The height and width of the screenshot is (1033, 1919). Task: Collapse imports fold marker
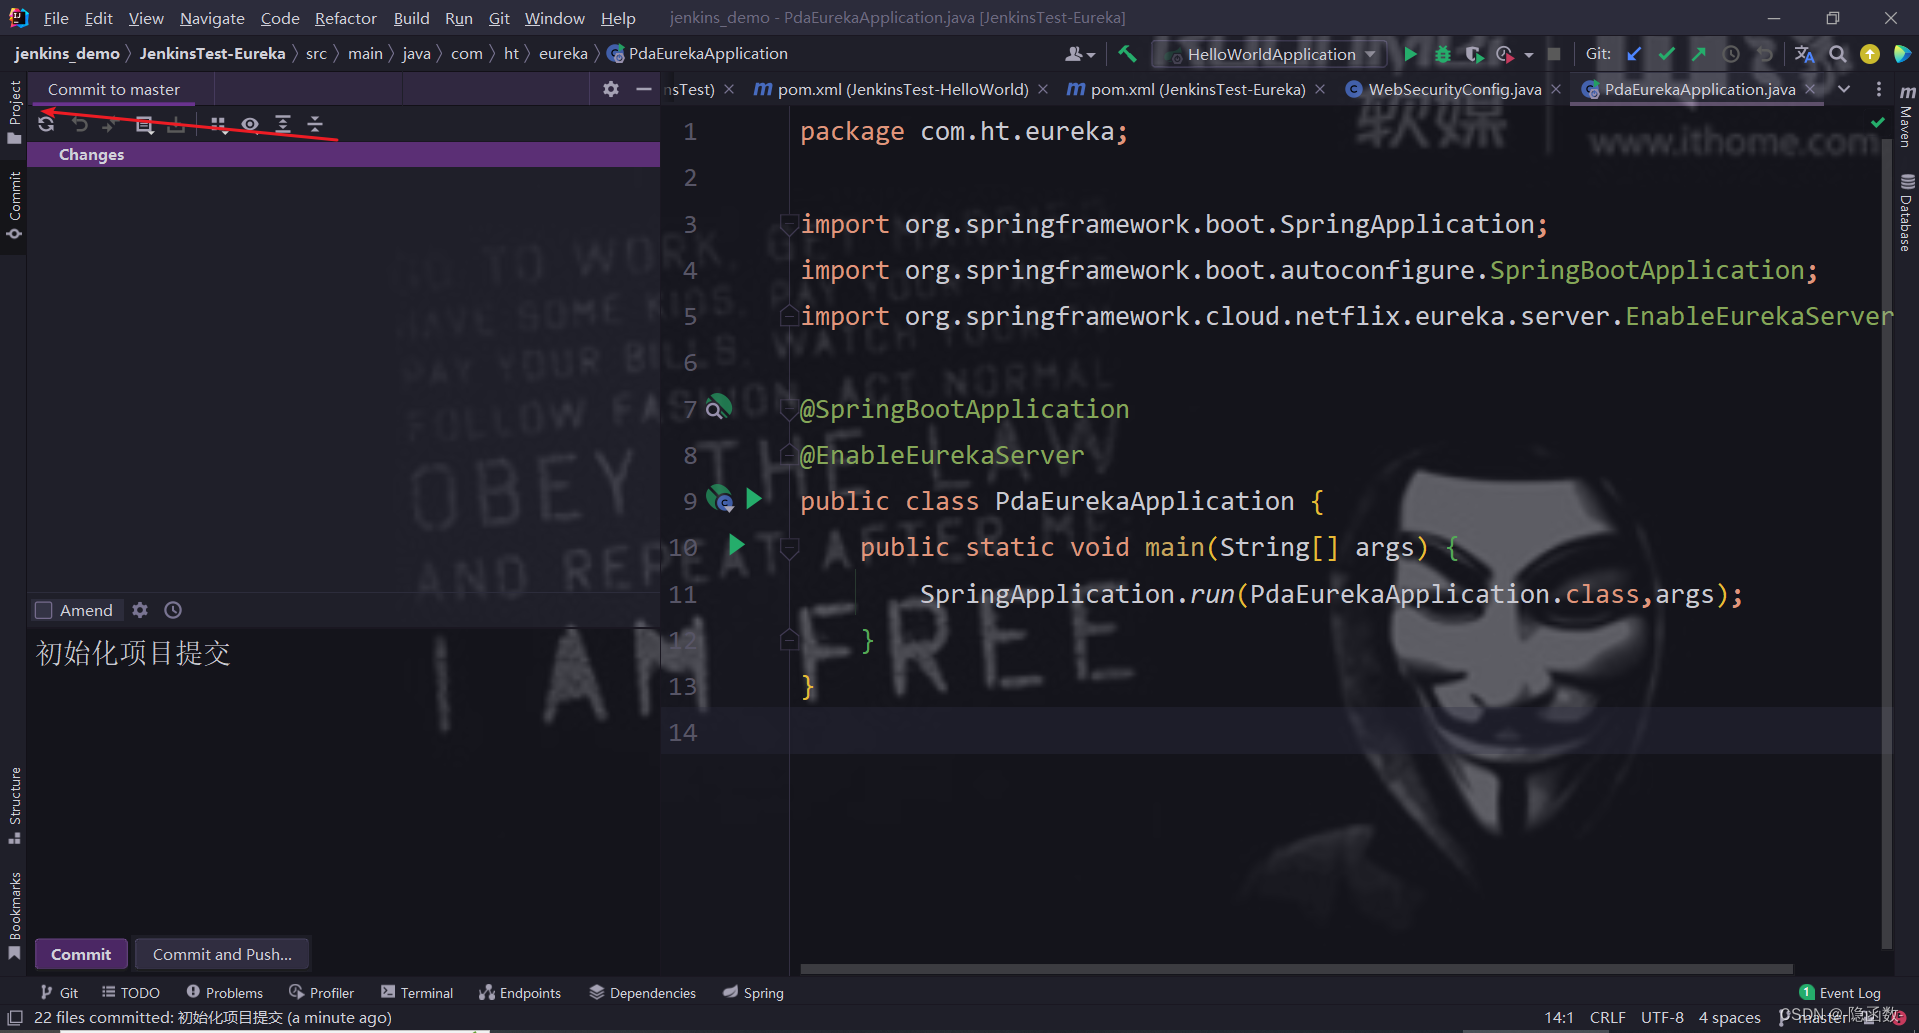click(789, 224)
